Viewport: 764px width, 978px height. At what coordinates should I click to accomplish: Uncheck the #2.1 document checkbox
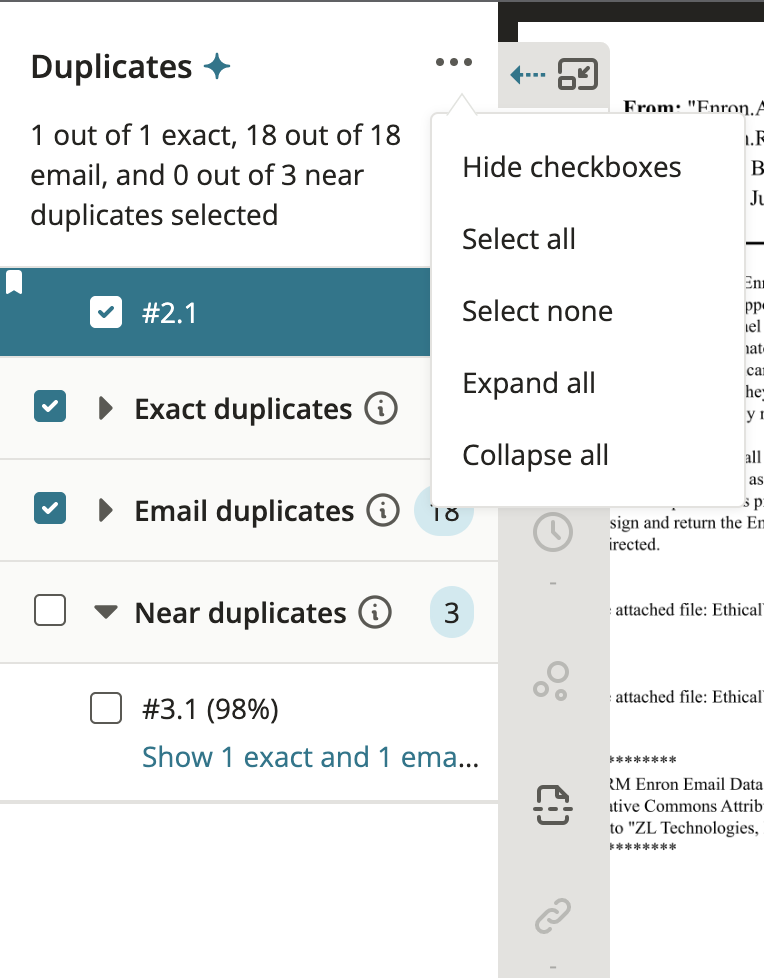106,311
